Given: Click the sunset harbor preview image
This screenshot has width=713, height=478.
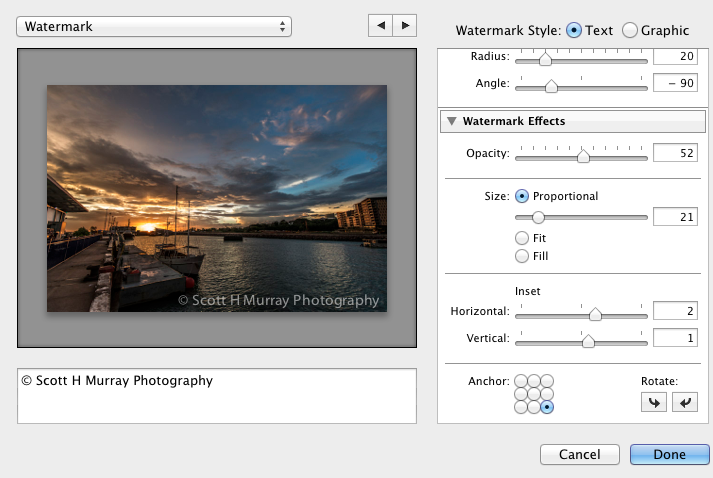Looking at the screenshot, I should (x=216, y=198).
